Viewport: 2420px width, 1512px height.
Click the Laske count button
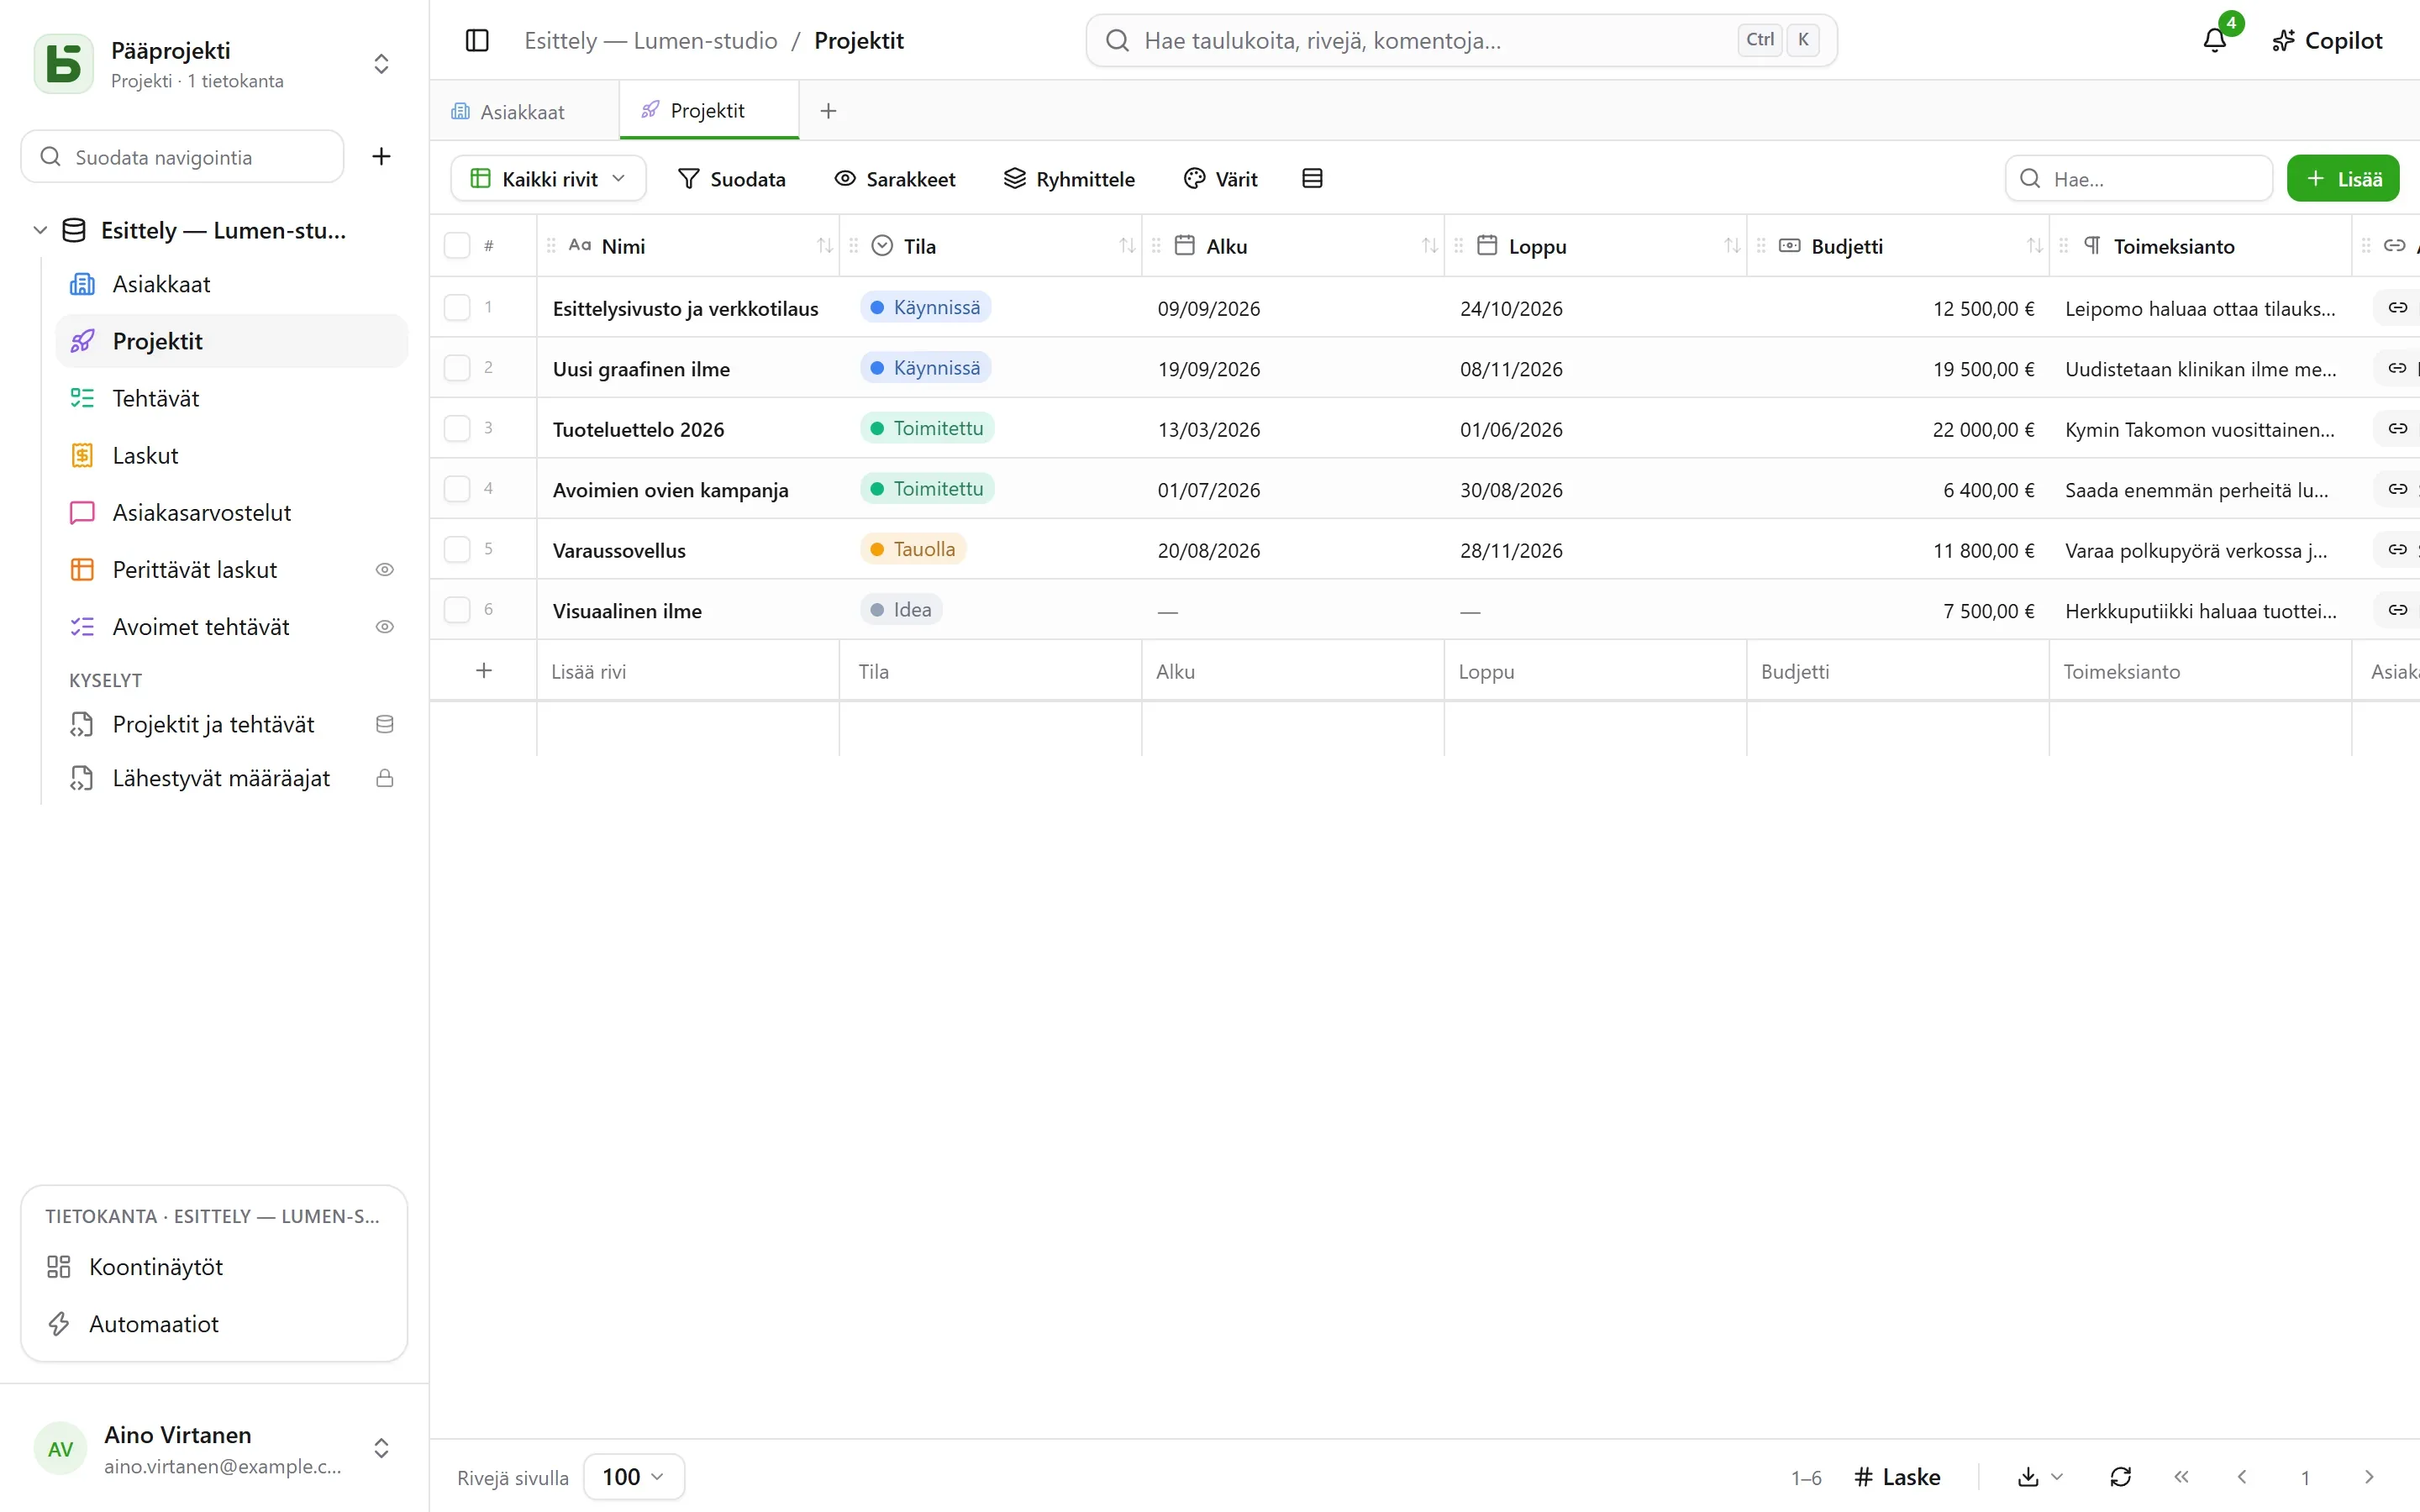(1897, 1477)
